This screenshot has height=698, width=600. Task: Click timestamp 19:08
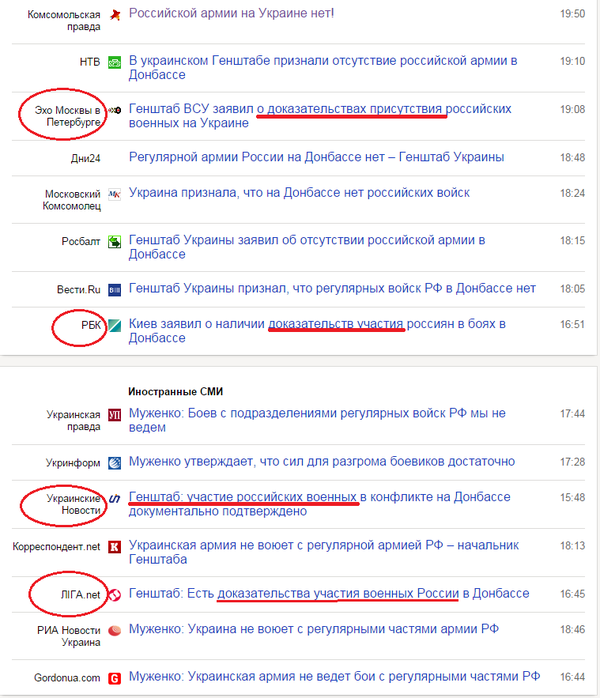(x=572, y=110)
